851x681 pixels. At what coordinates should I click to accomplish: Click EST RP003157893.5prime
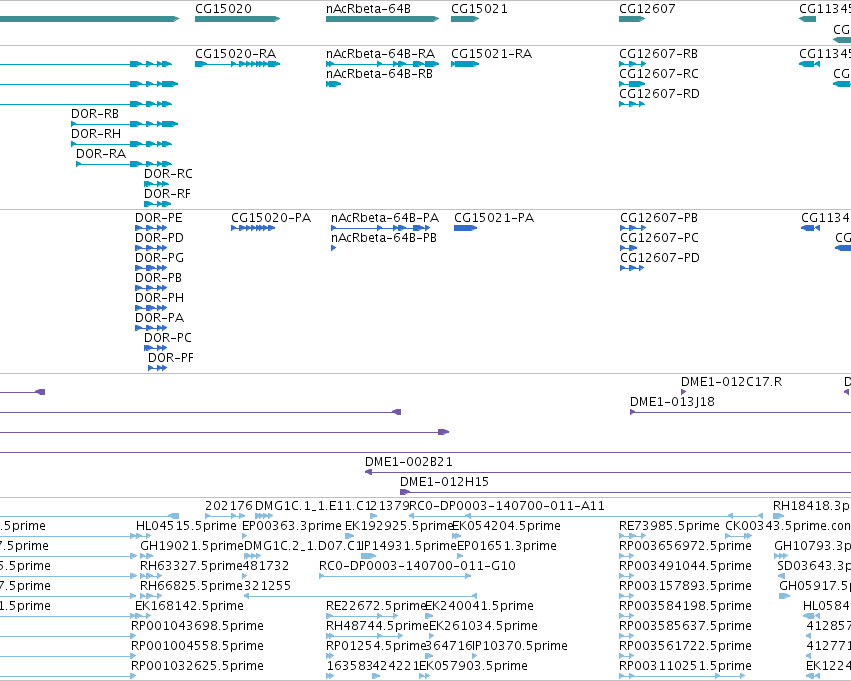coord(685,587)
